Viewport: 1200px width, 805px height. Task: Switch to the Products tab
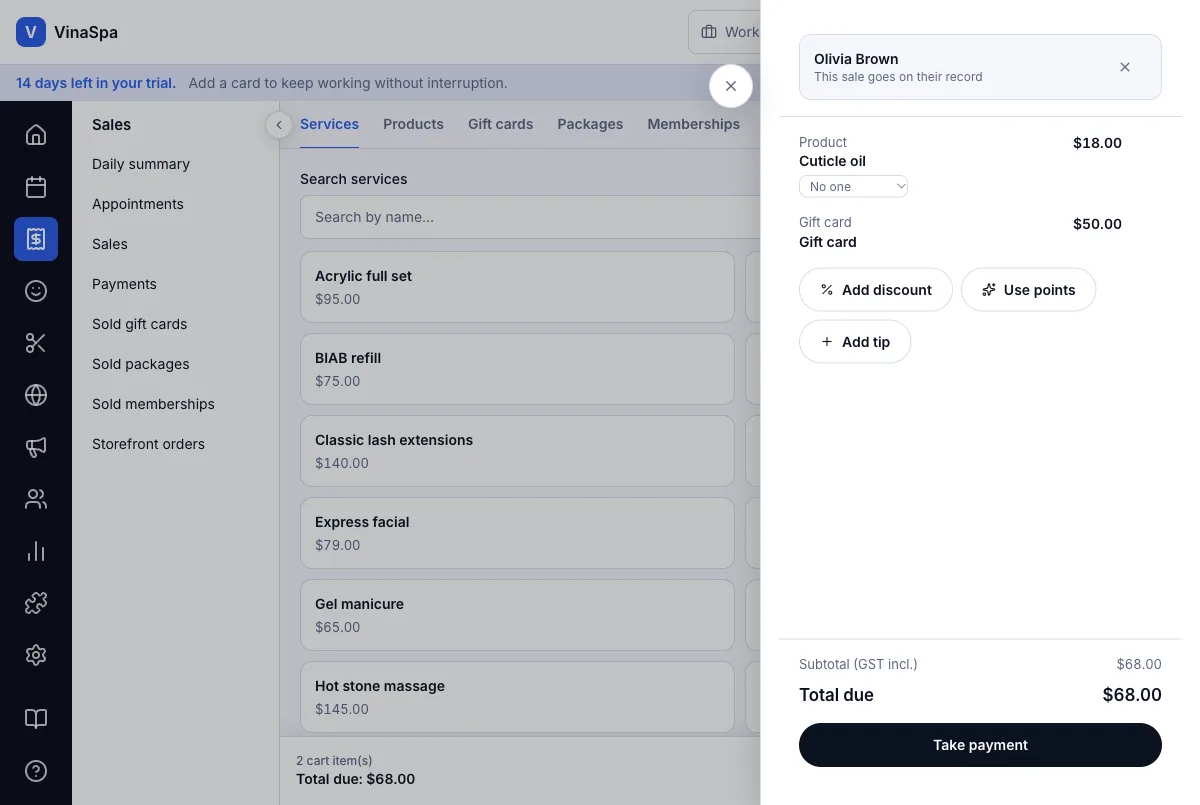point(413,124)
